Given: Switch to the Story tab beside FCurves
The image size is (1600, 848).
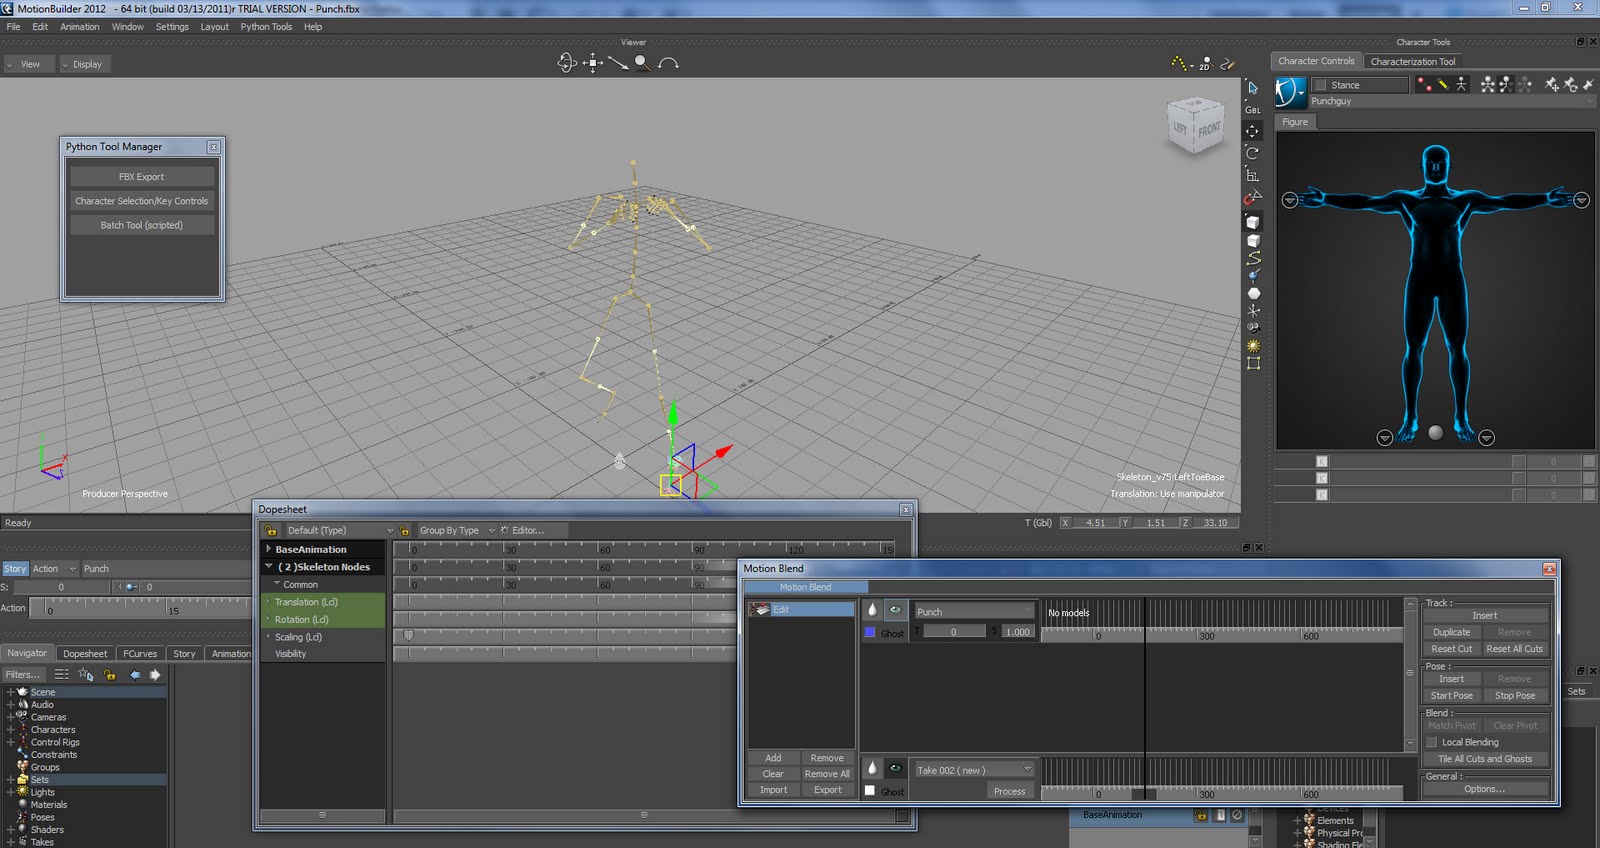Looking at the screenshot, I should tap(184, 654).
